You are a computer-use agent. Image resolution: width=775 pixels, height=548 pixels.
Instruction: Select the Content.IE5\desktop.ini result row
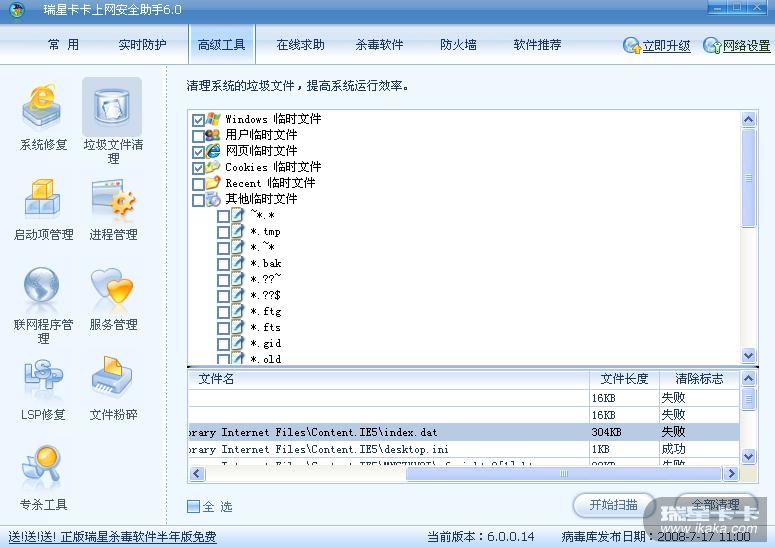[x=464, y=449]
